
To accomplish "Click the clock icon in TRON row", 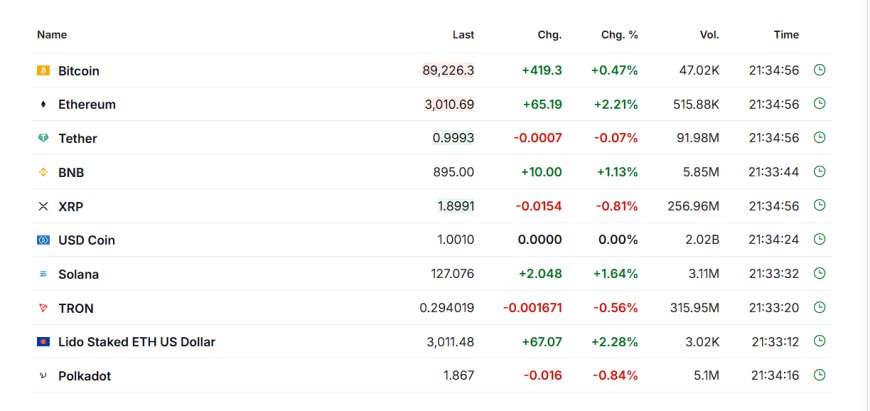I will (820, 307).
